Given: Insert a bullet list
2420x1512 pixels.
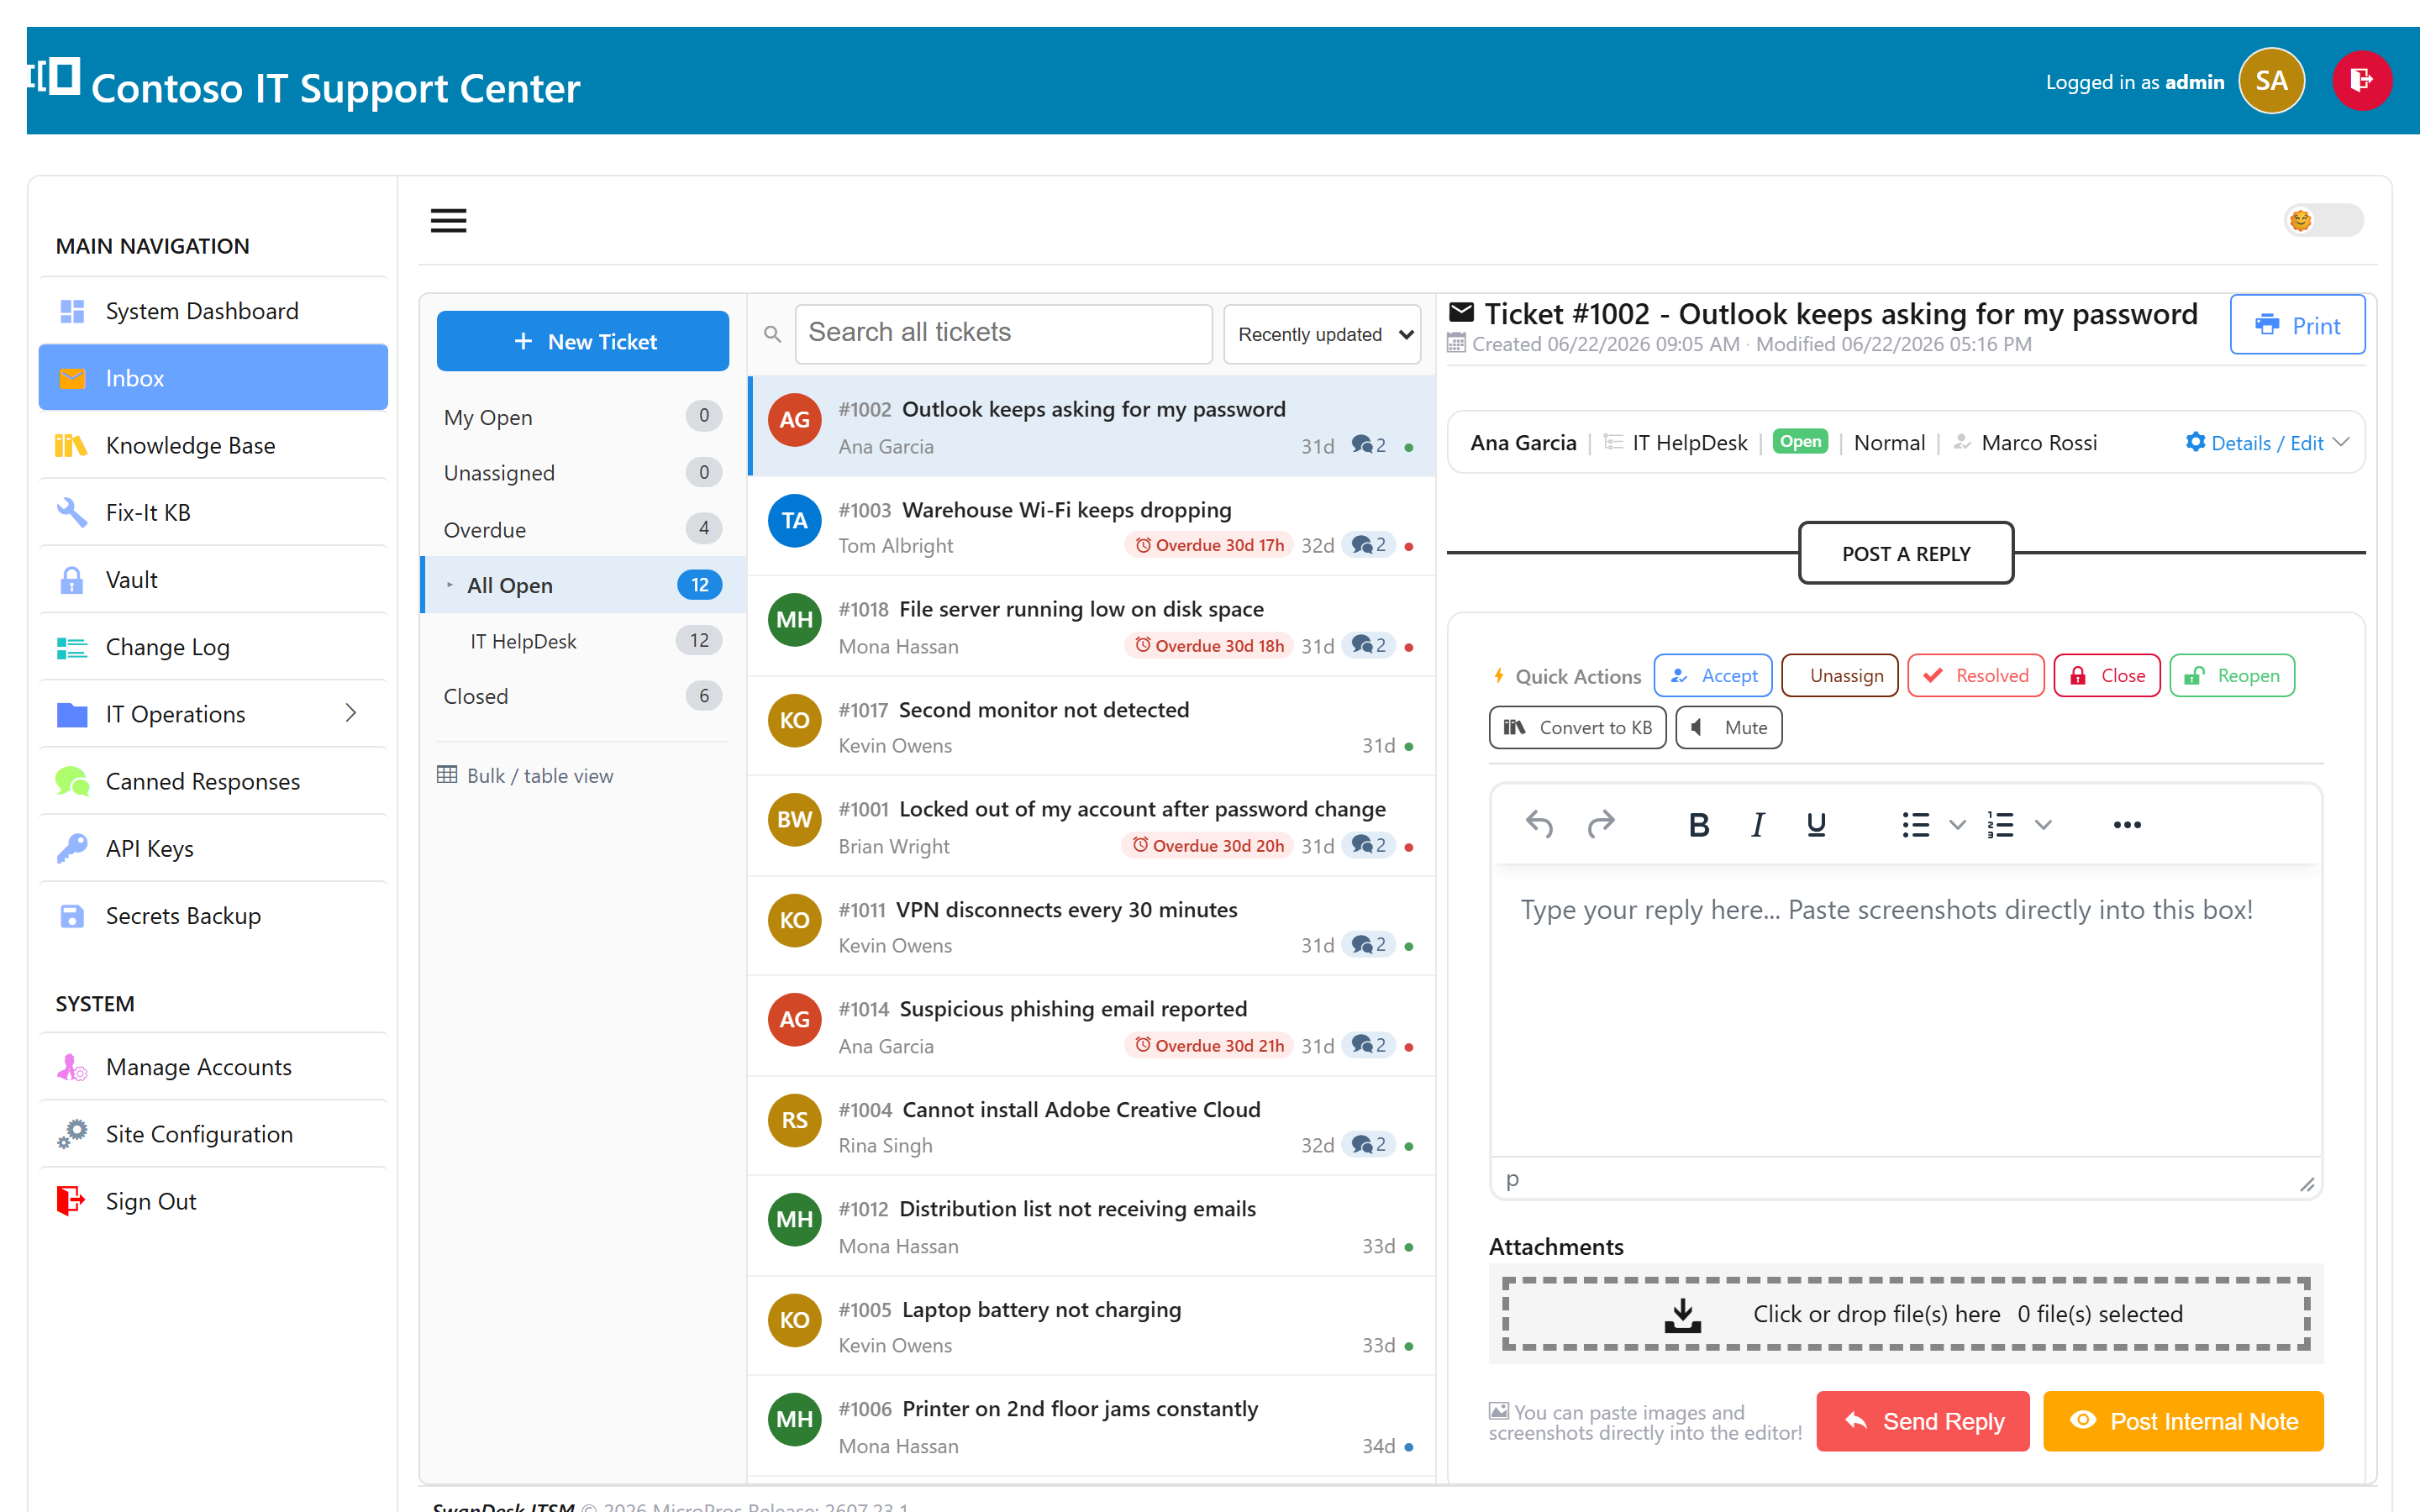Looking at the screenshot, I should point(1915,824).
